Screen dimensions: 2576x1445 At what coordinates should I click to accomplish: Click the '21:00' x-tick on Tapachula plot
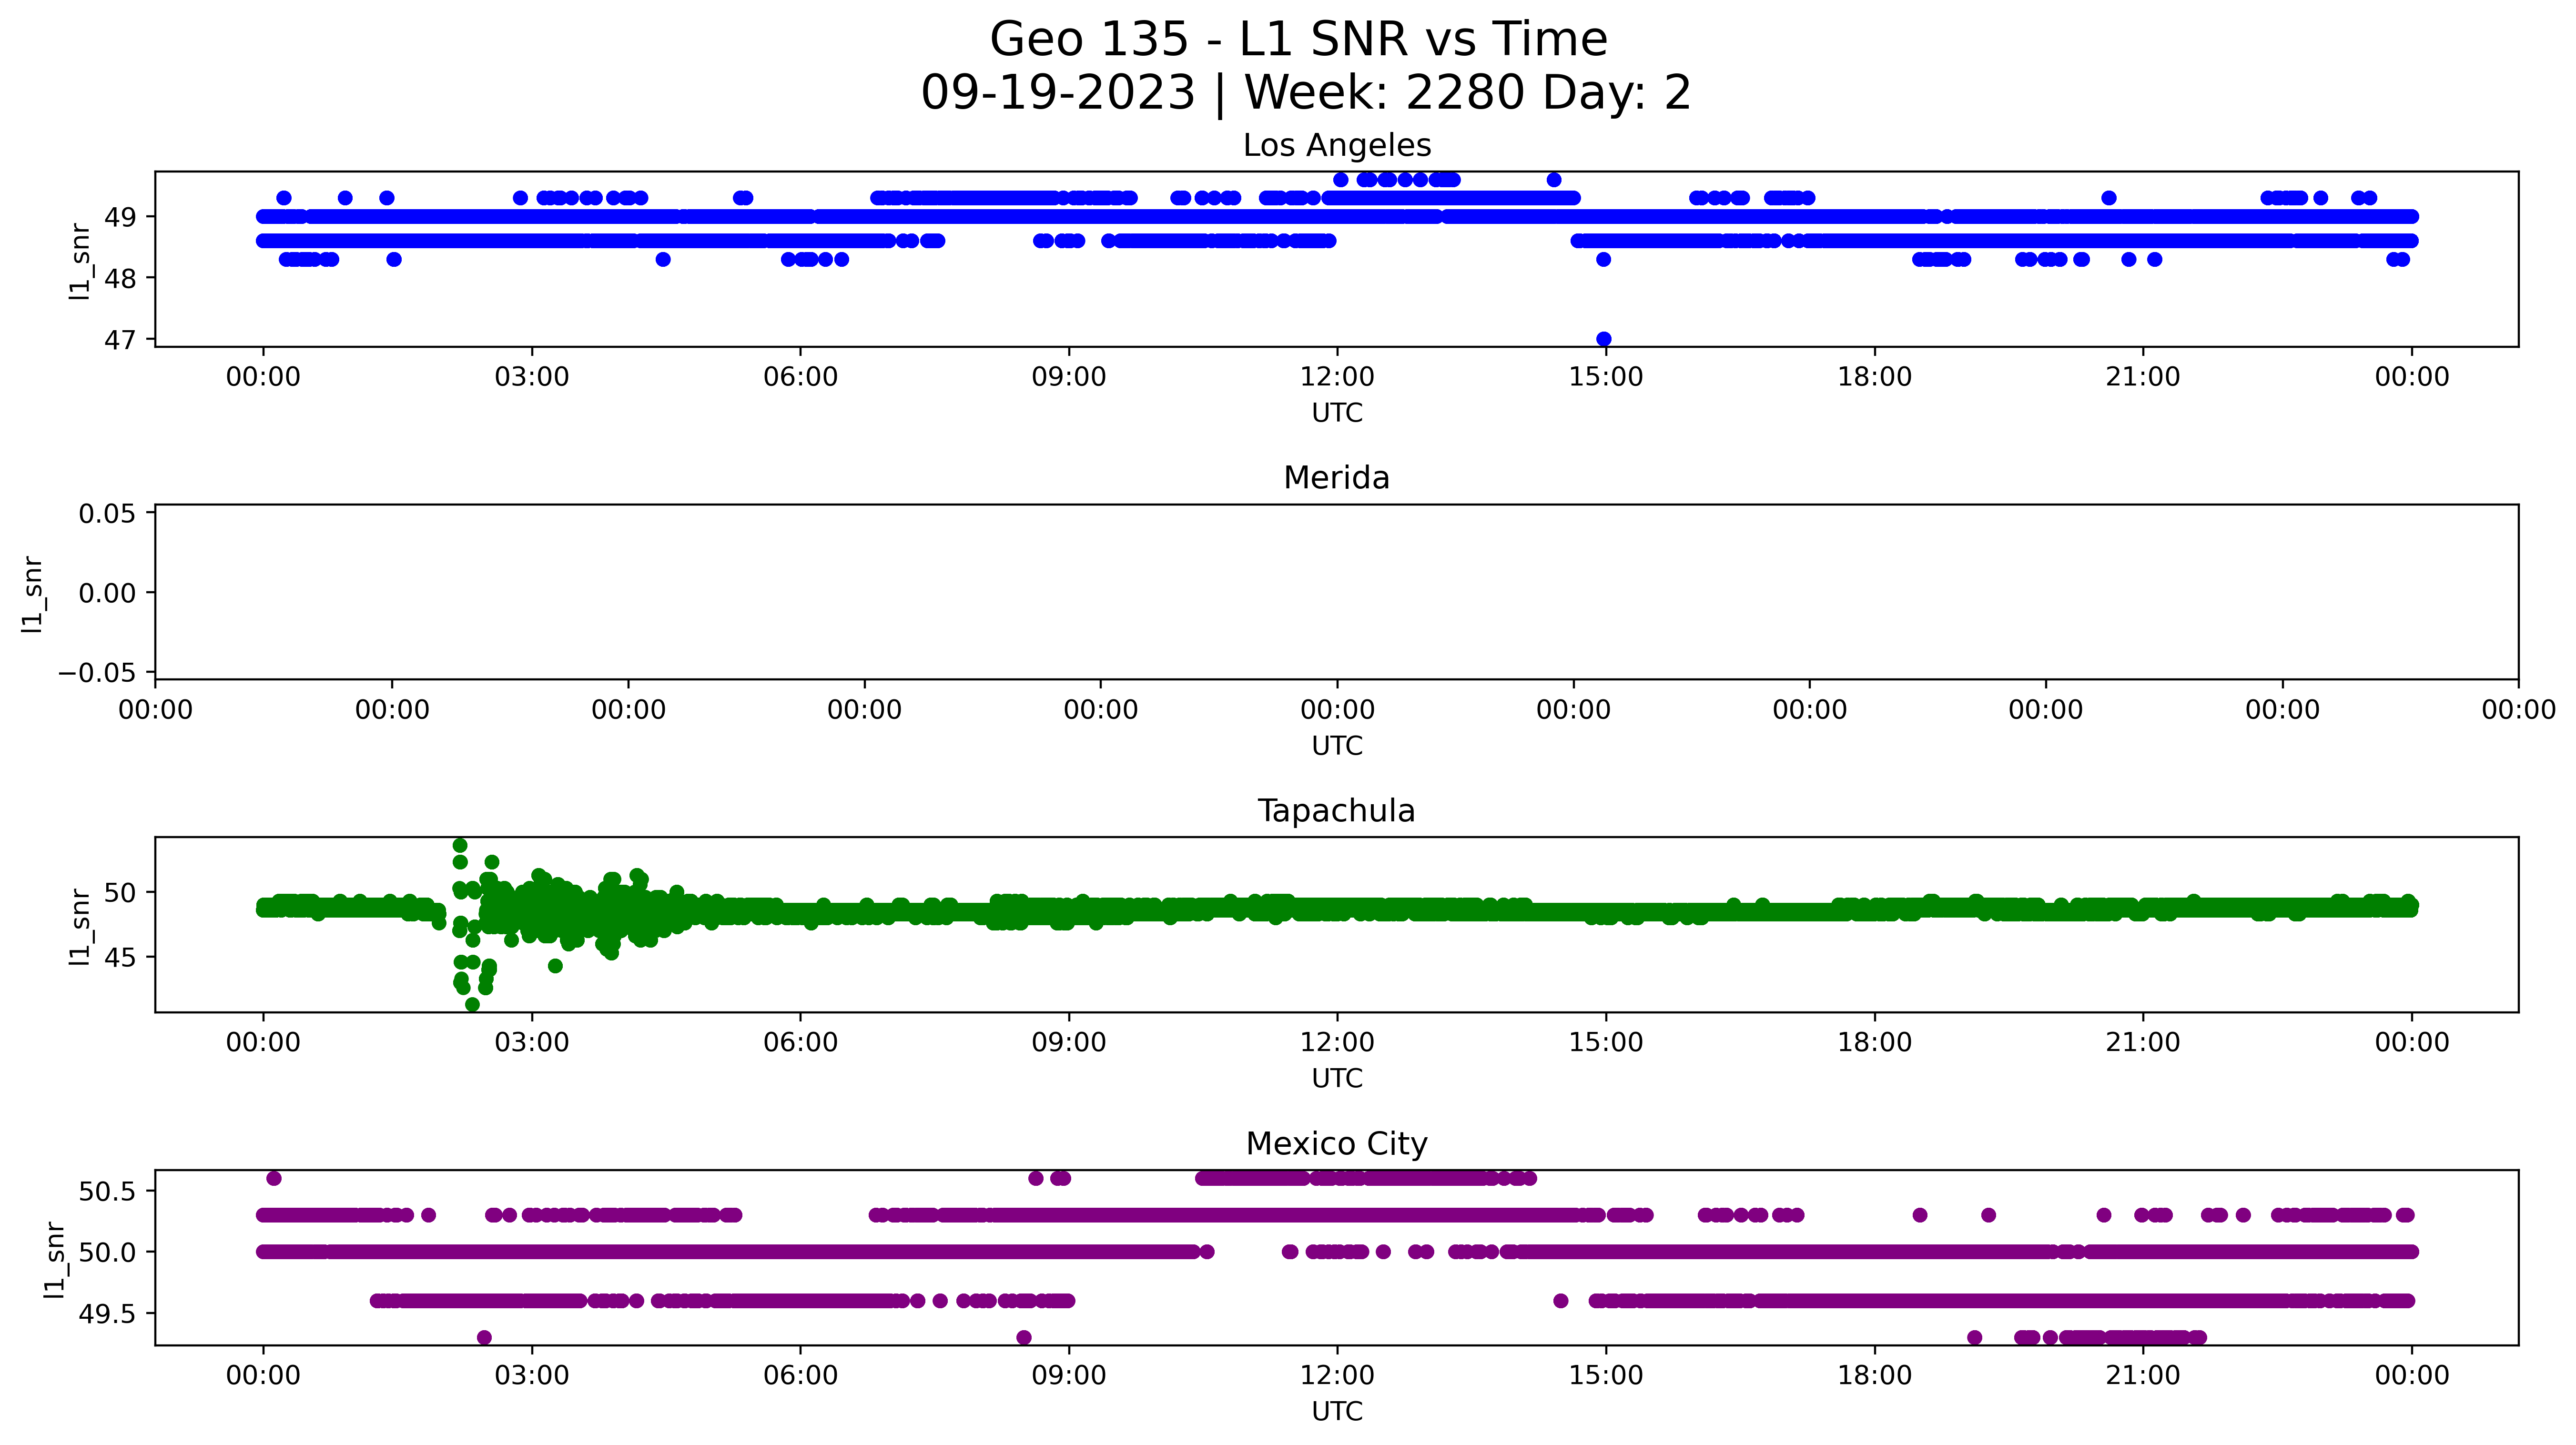(x=2143, y=1044)
